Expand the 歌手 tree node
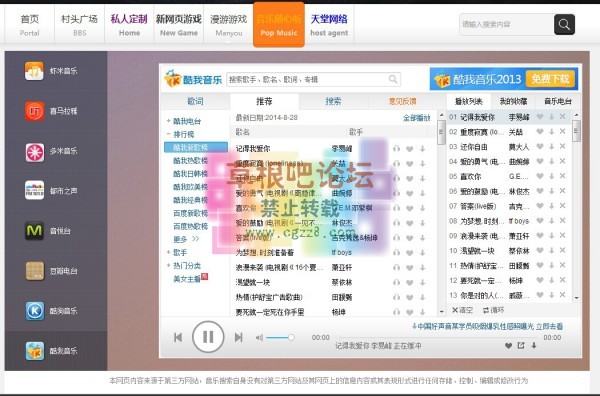 click(168, 252)
